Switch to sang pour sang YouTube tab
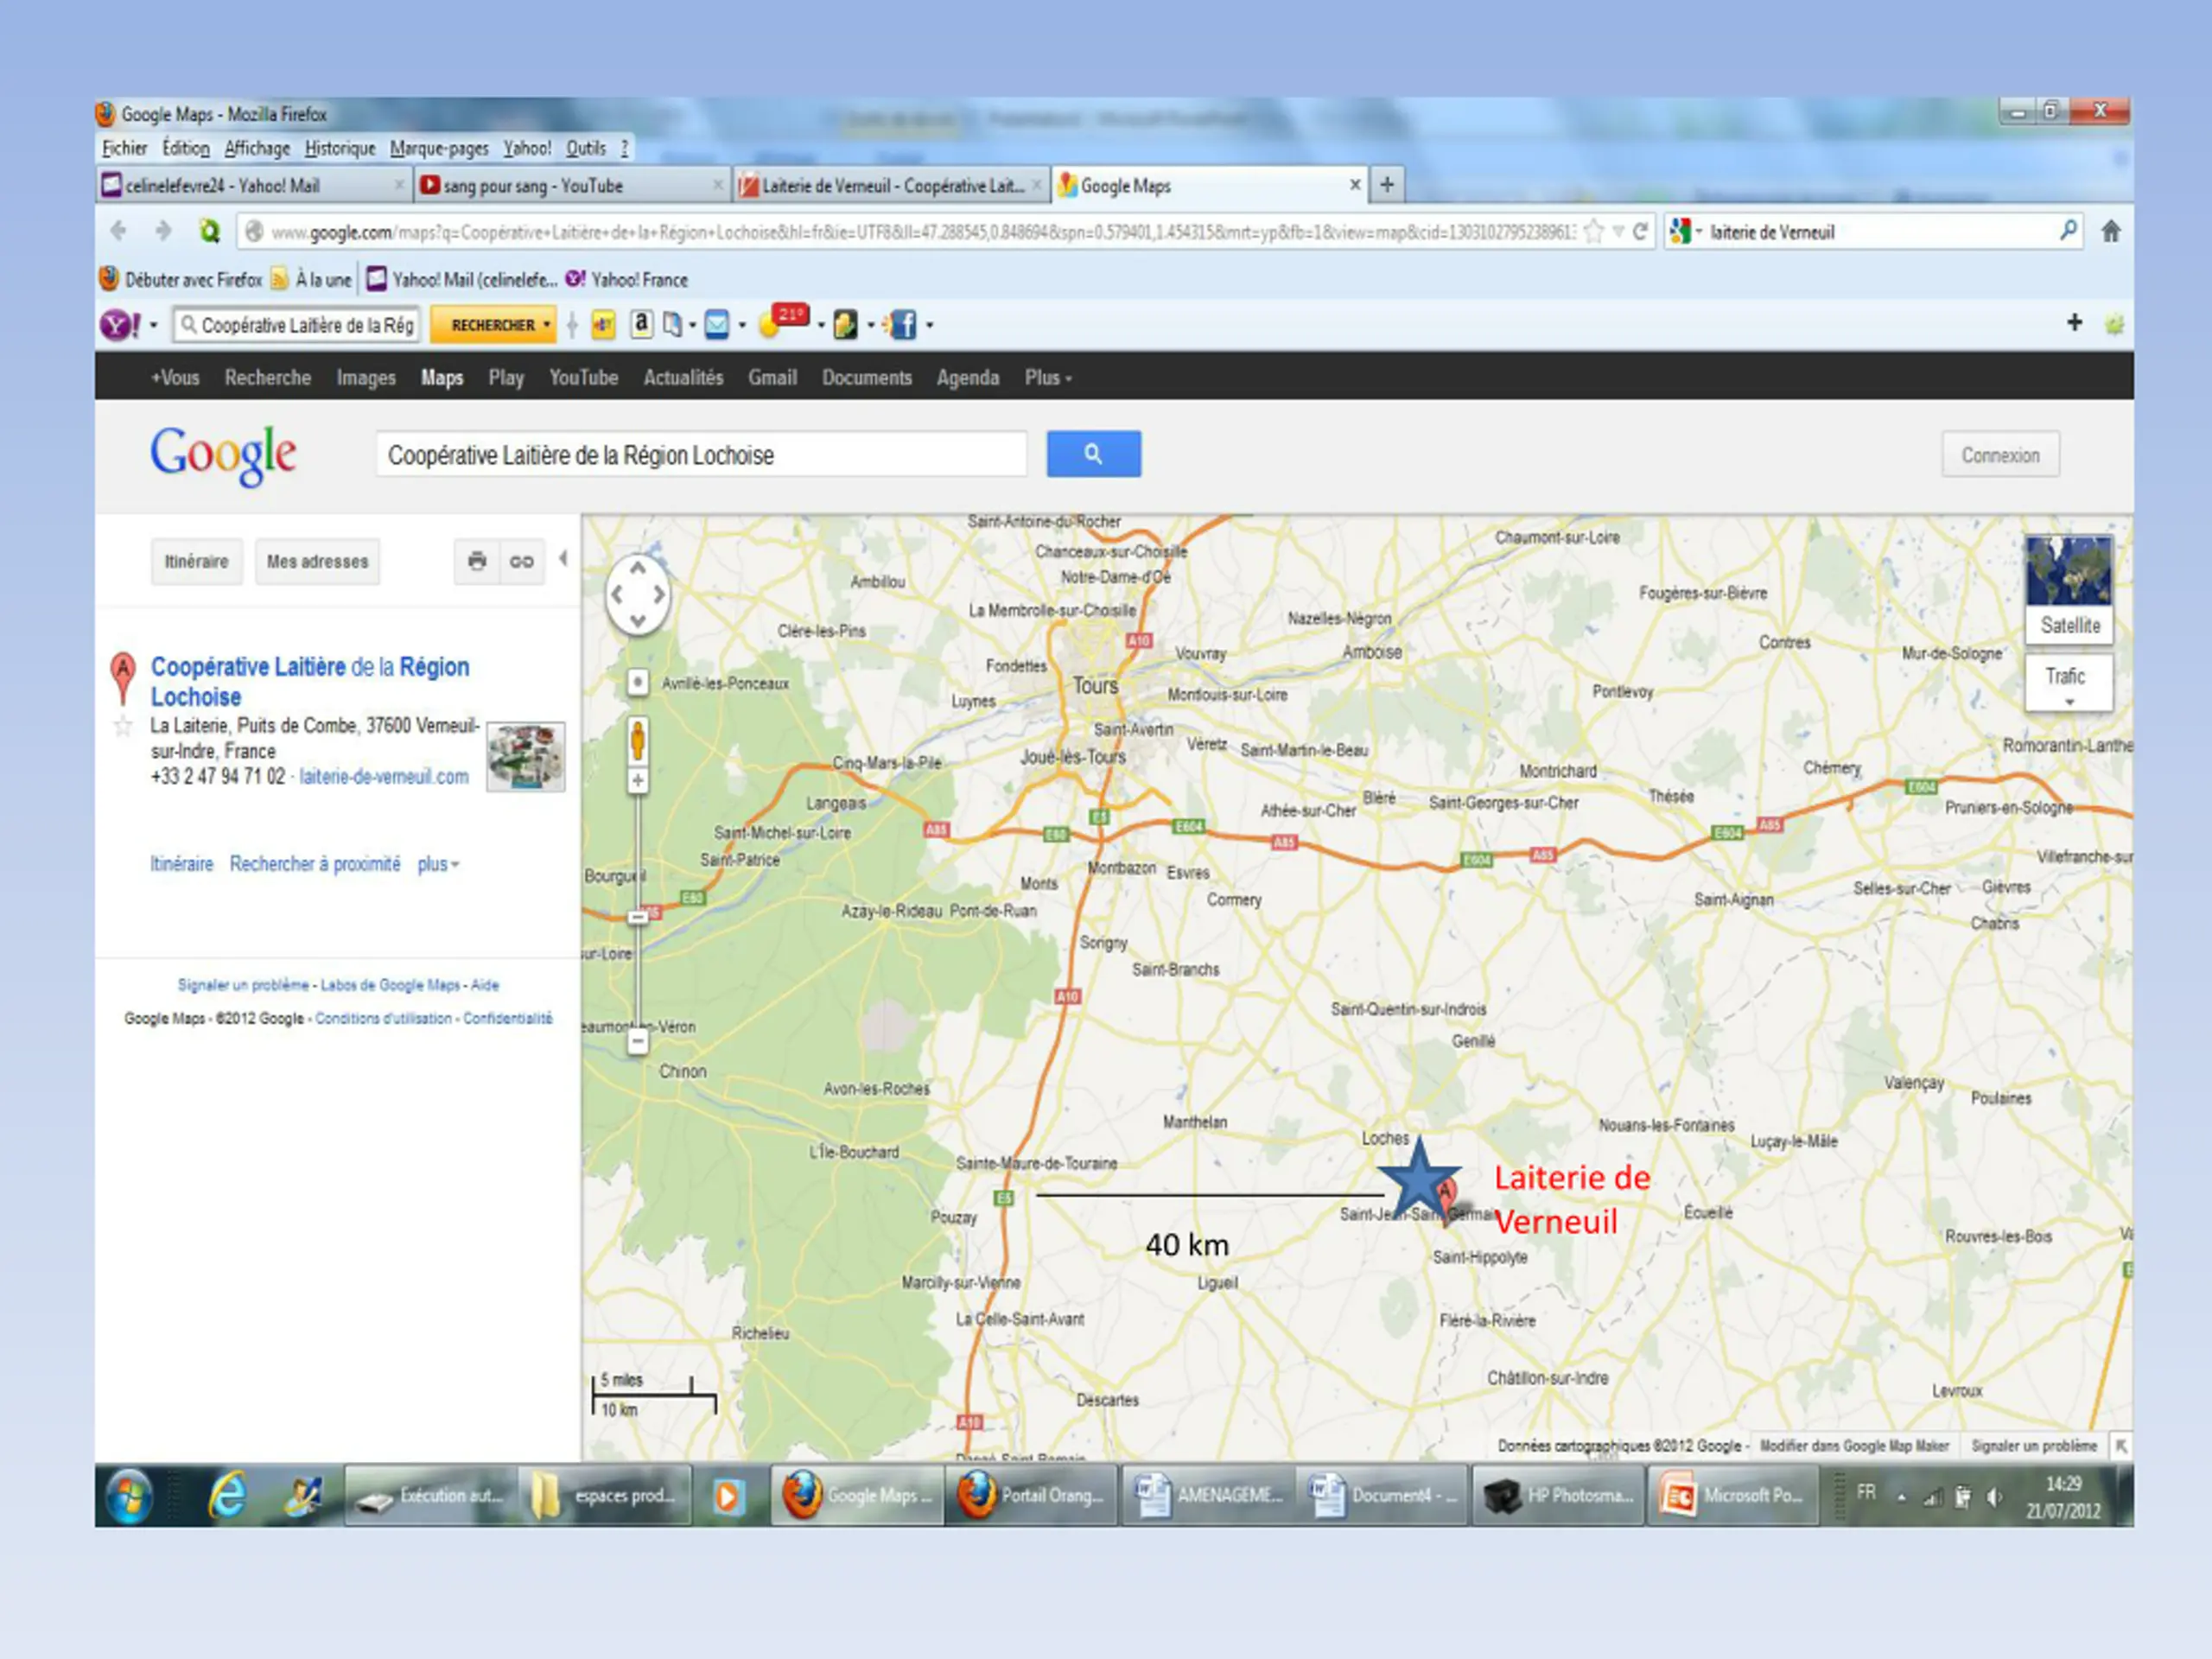The image size is (2212, 1659). tap(572, 185)
